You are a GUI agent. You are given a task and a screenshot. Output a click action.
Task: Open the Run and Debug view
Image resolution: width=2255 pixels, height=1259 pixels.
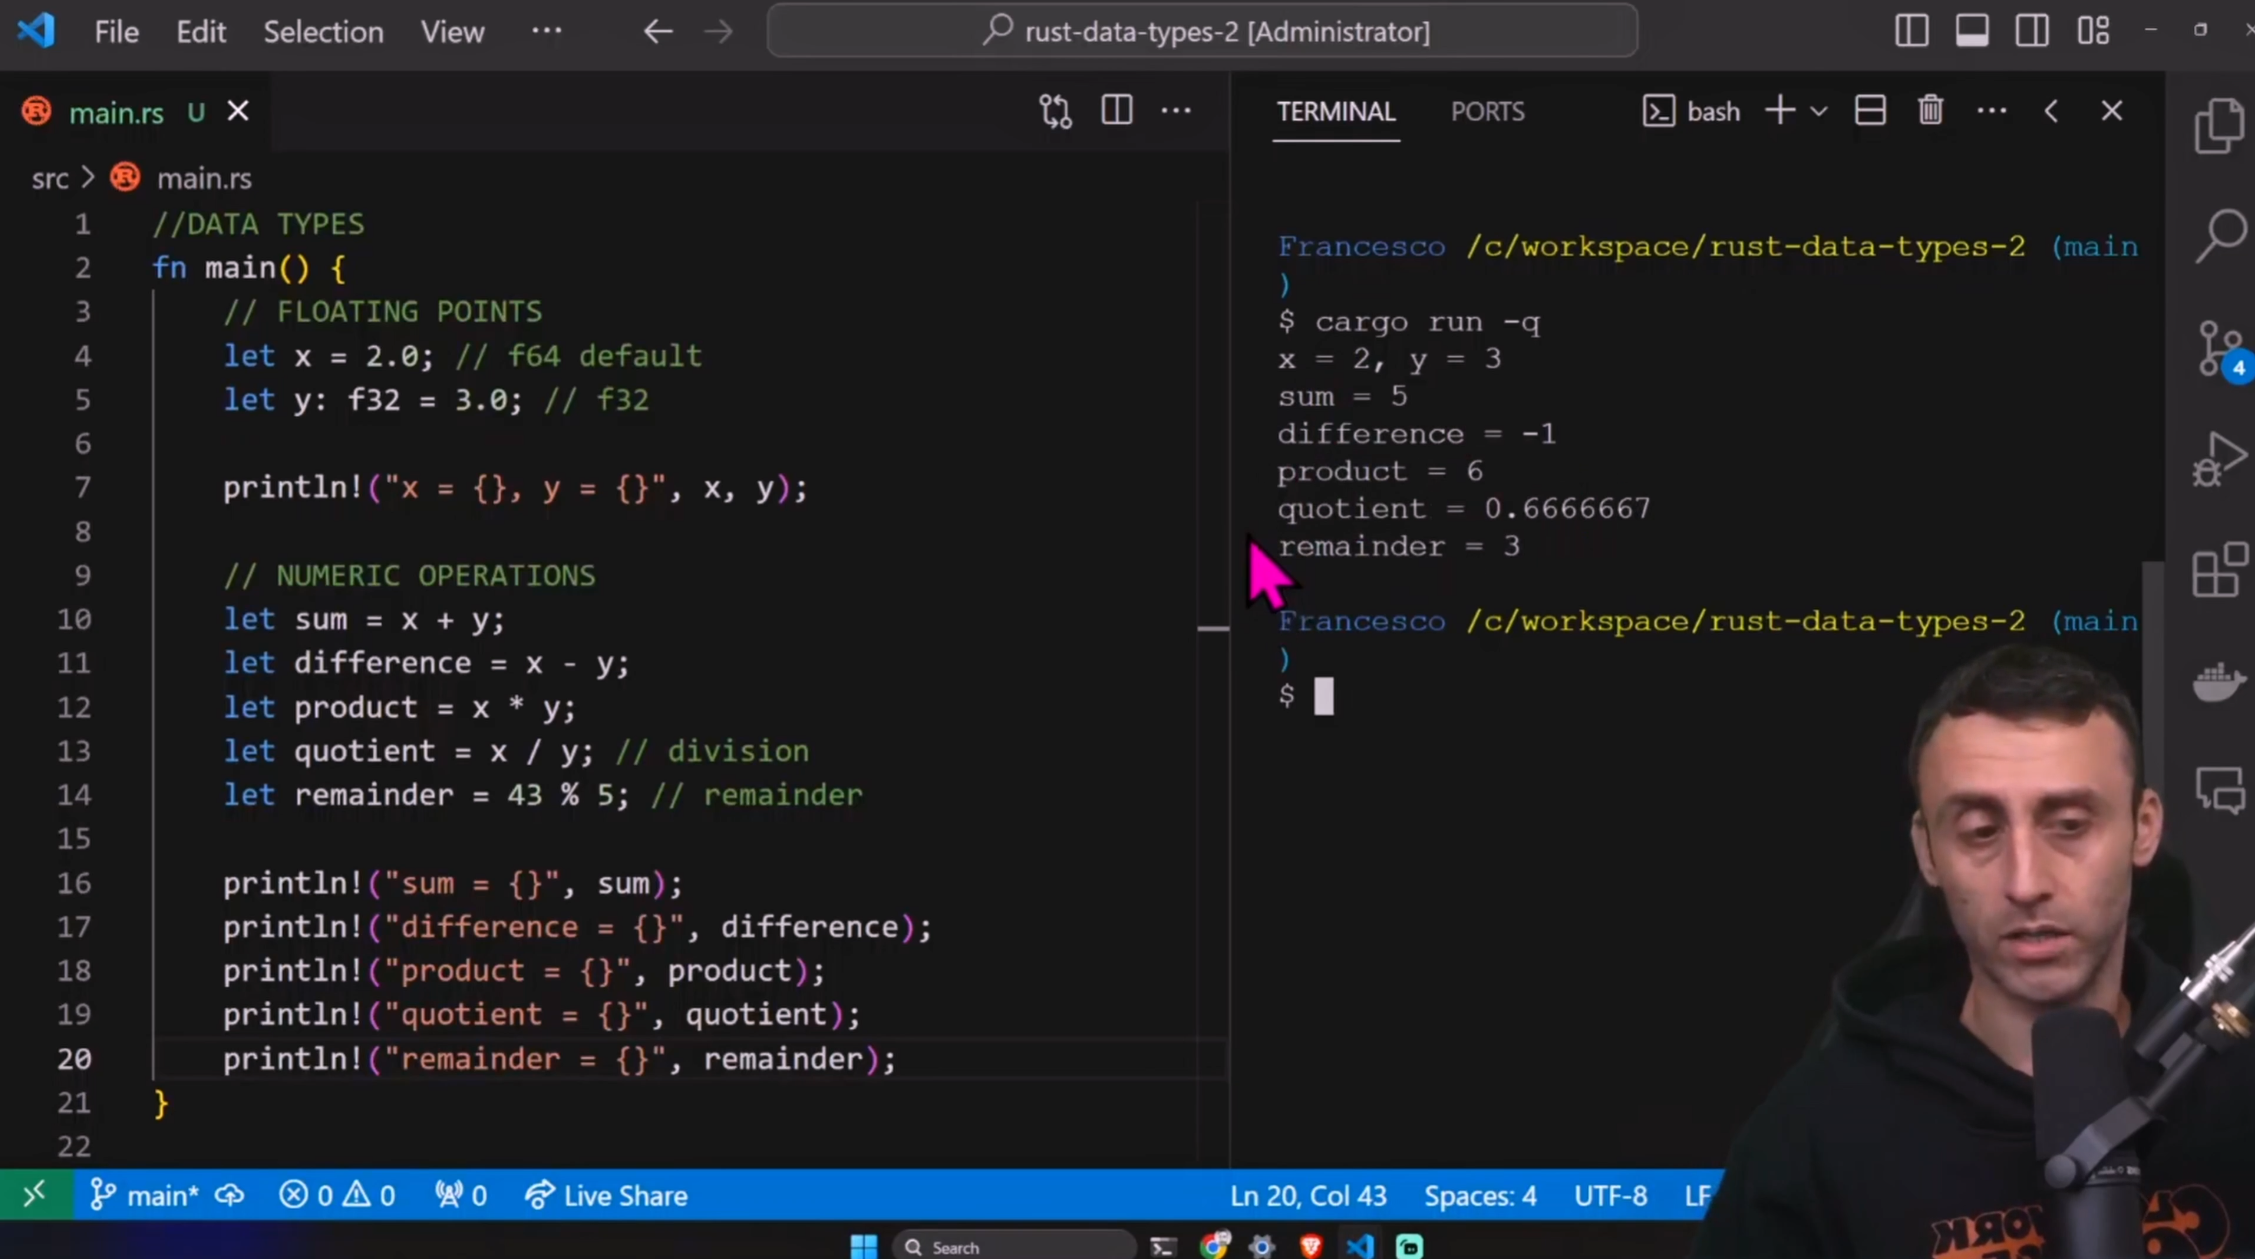coord(2219,460)
